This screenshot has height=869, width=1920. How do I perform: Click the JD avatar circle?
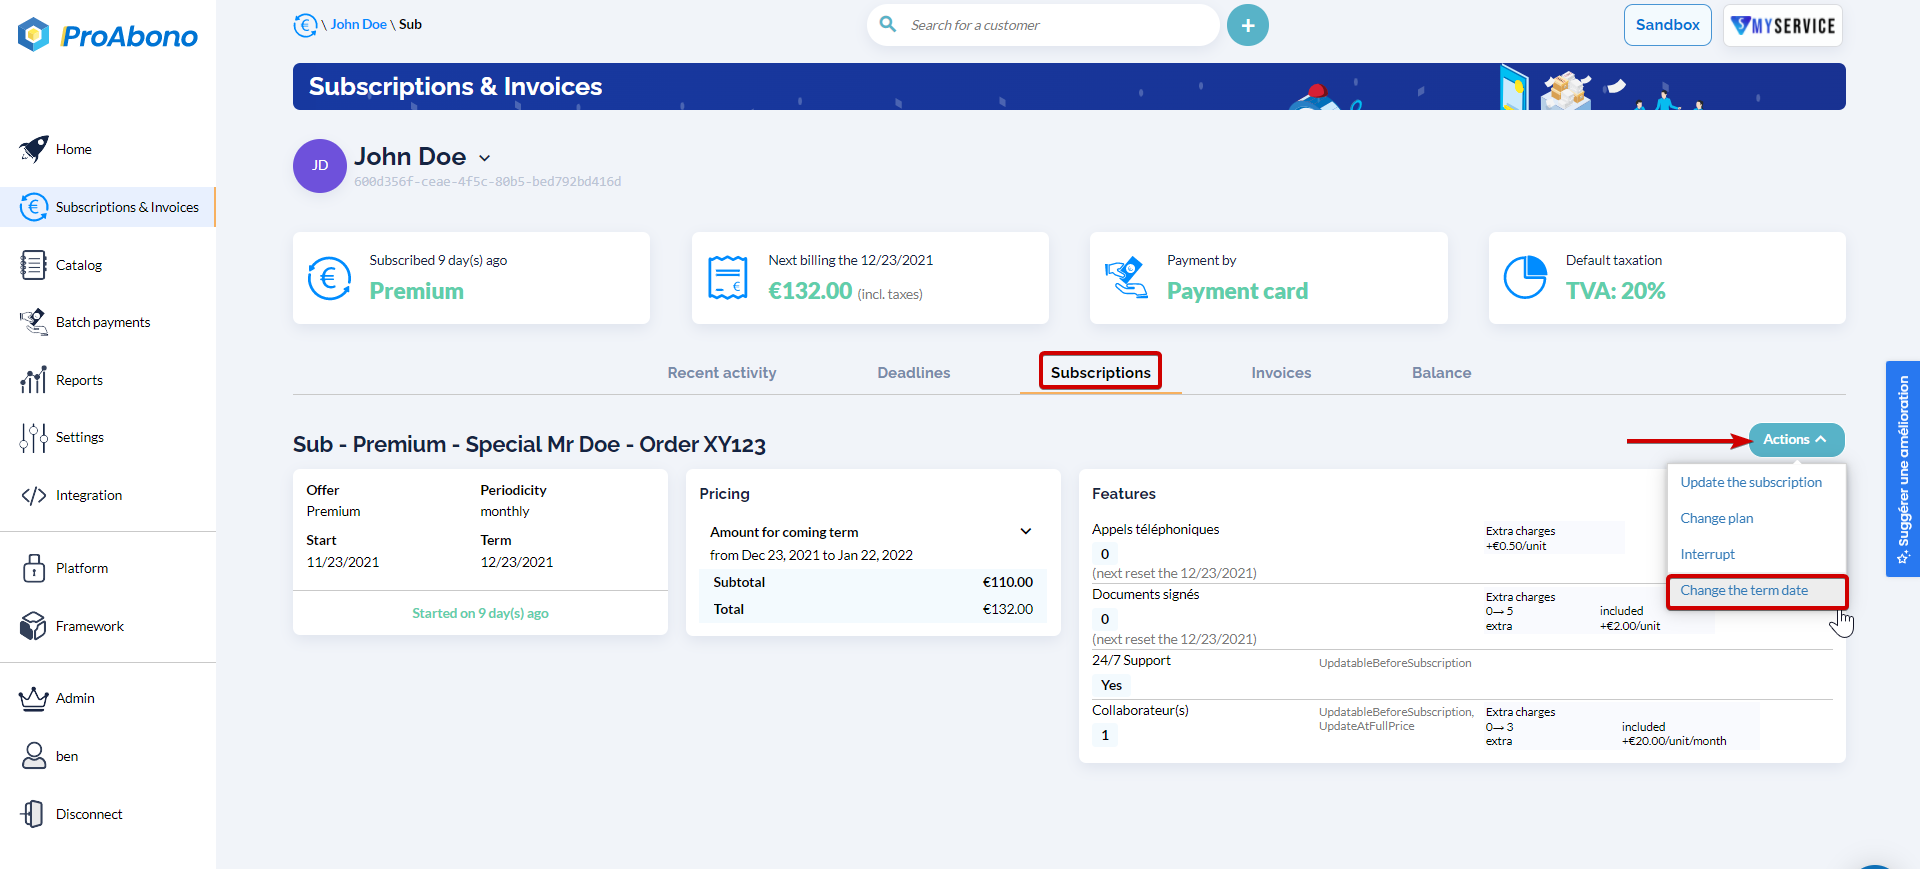point(320,166)
